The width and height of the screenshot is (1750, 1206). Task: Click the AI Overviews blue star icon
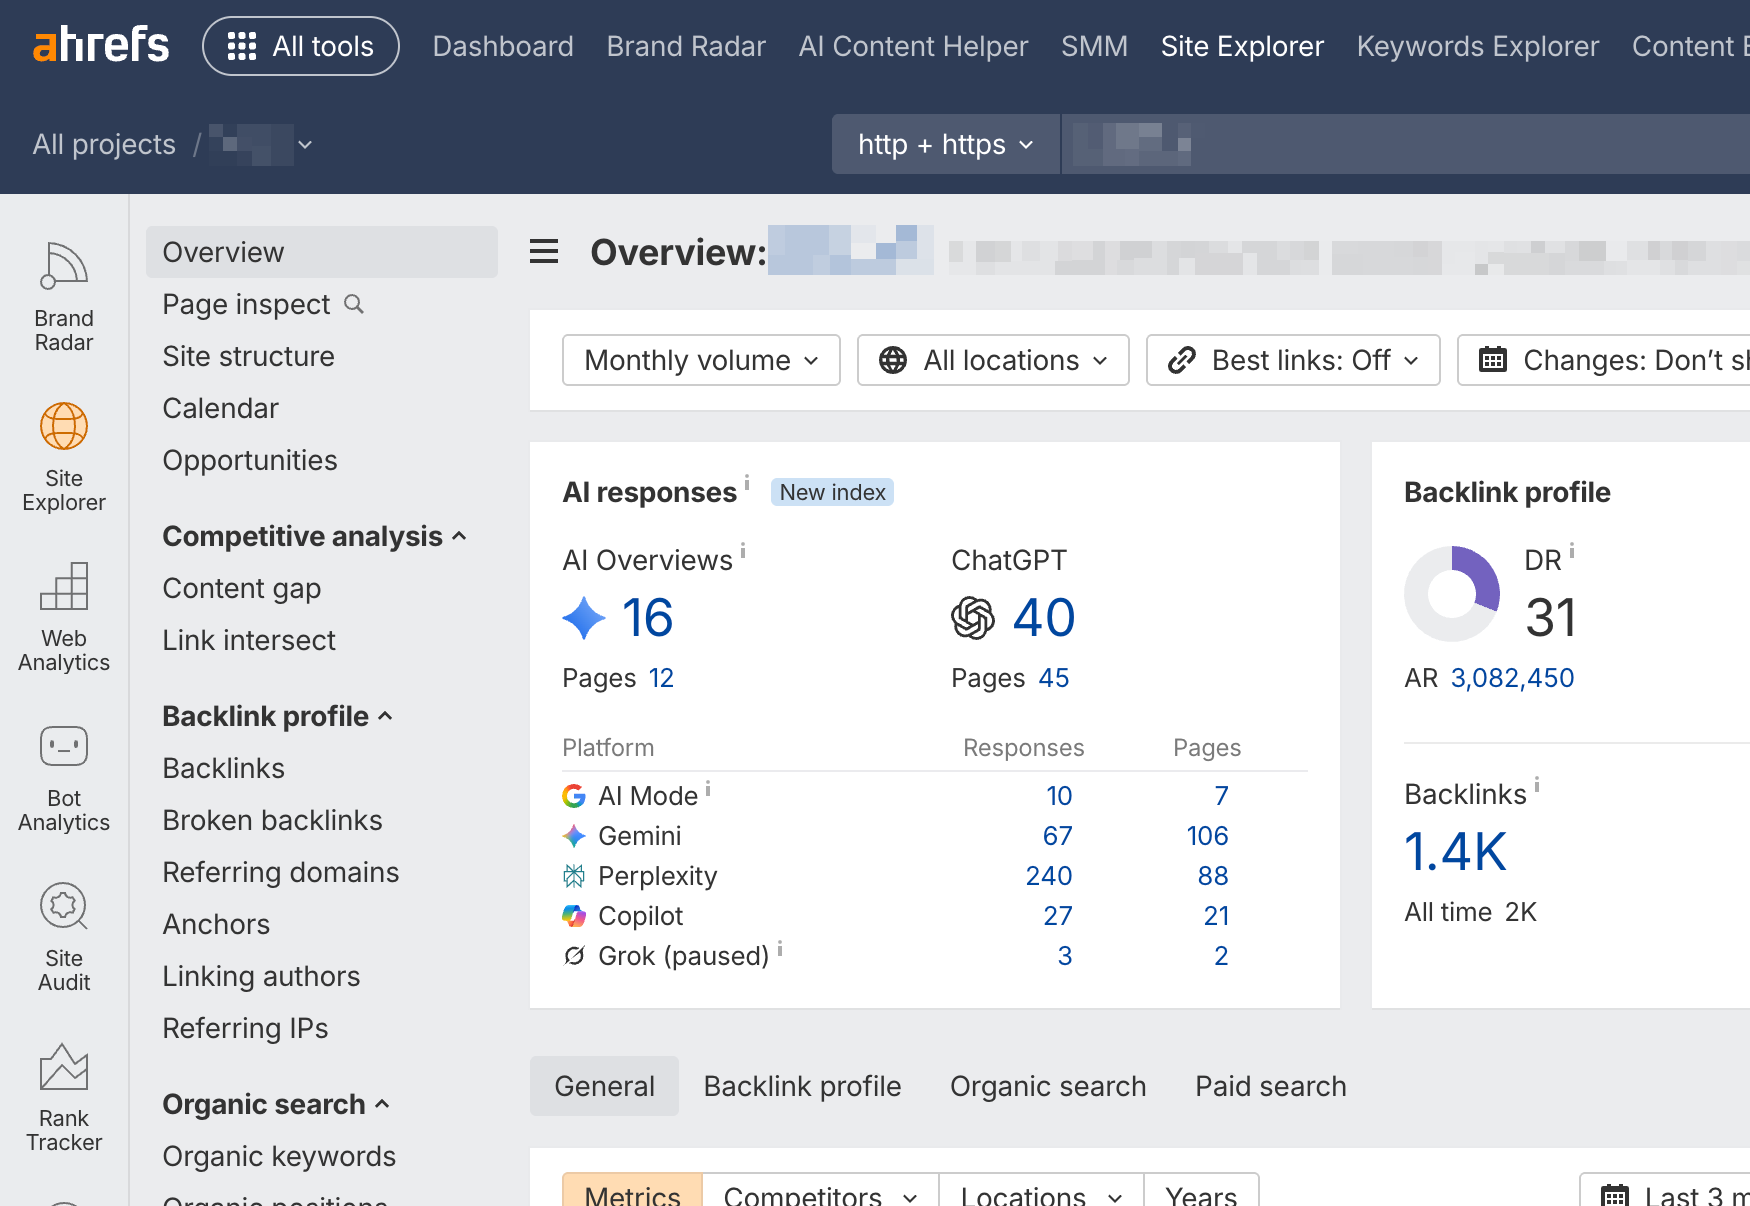(x=584, y=618)
